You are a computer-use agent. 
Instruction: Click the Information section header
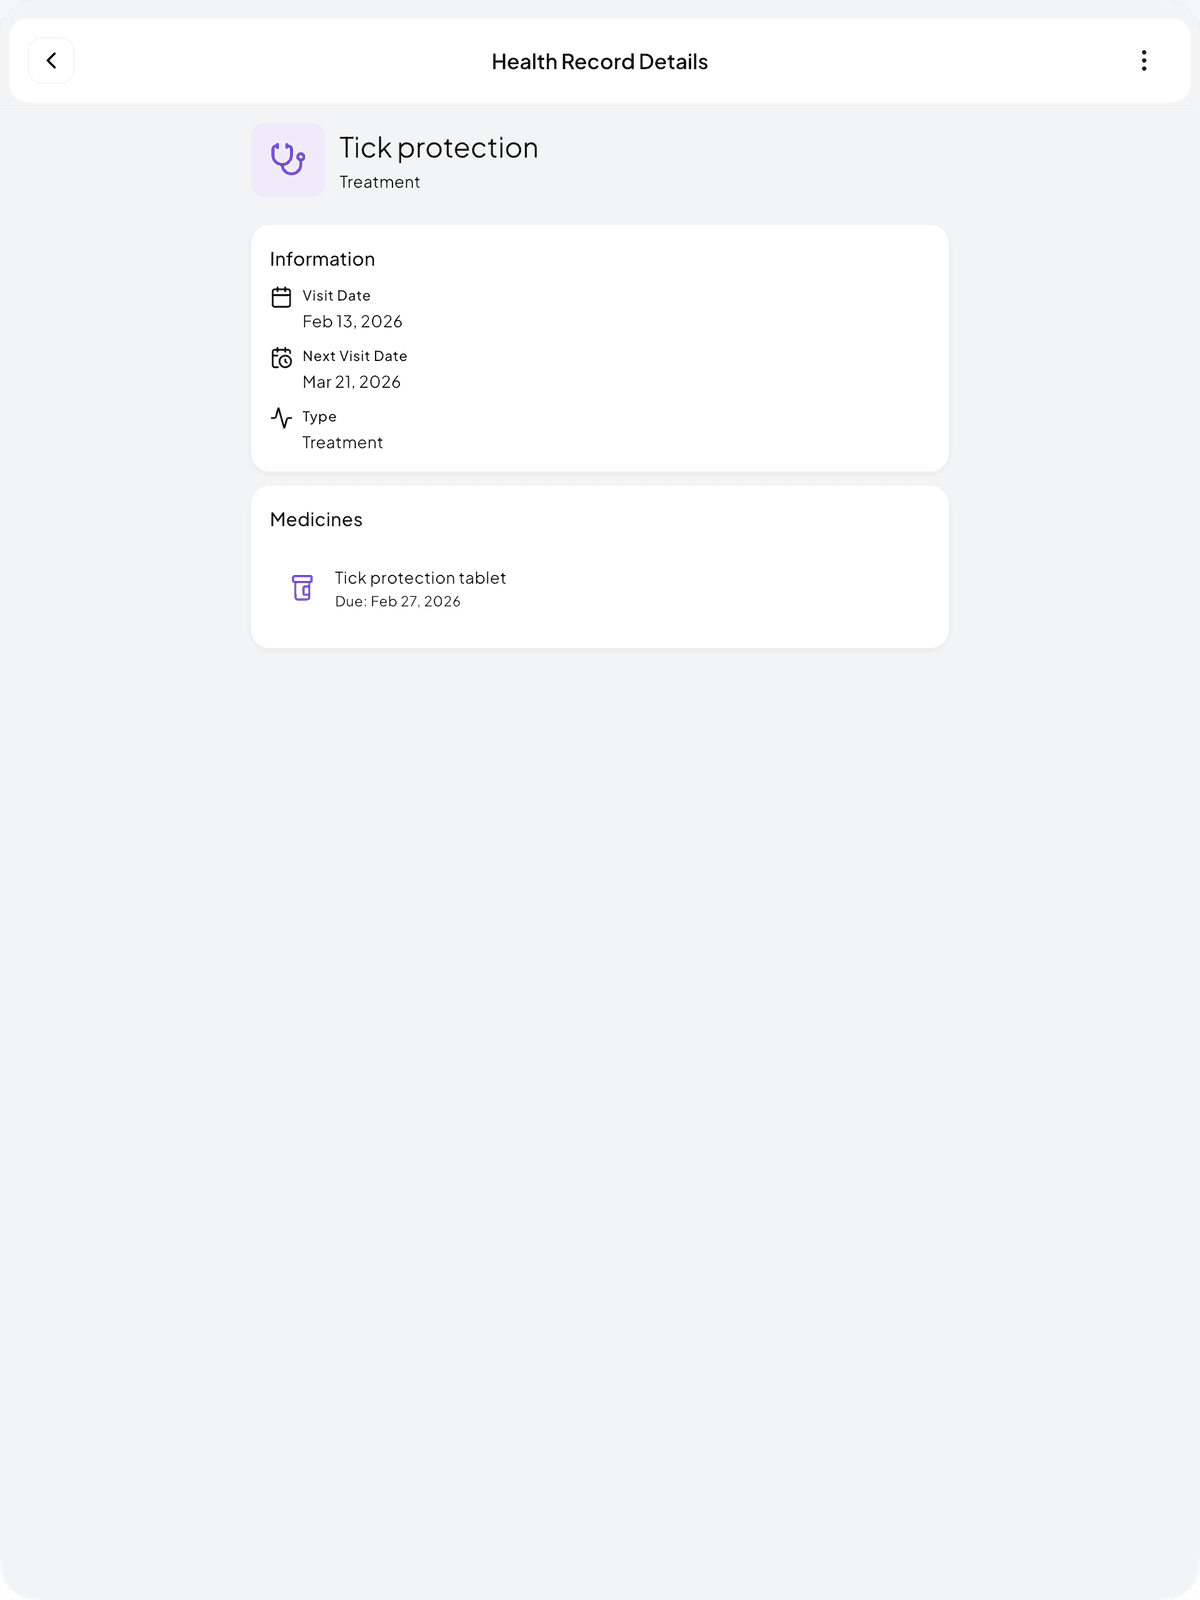322,259
